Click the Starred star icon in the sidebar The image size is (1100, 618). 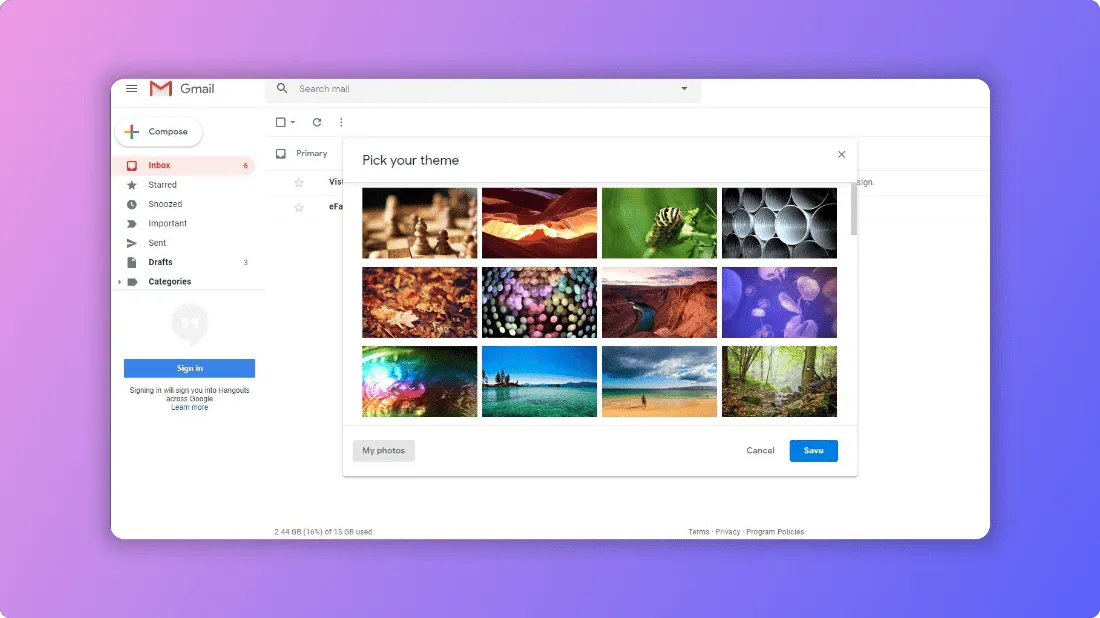[x=132, y=185]
